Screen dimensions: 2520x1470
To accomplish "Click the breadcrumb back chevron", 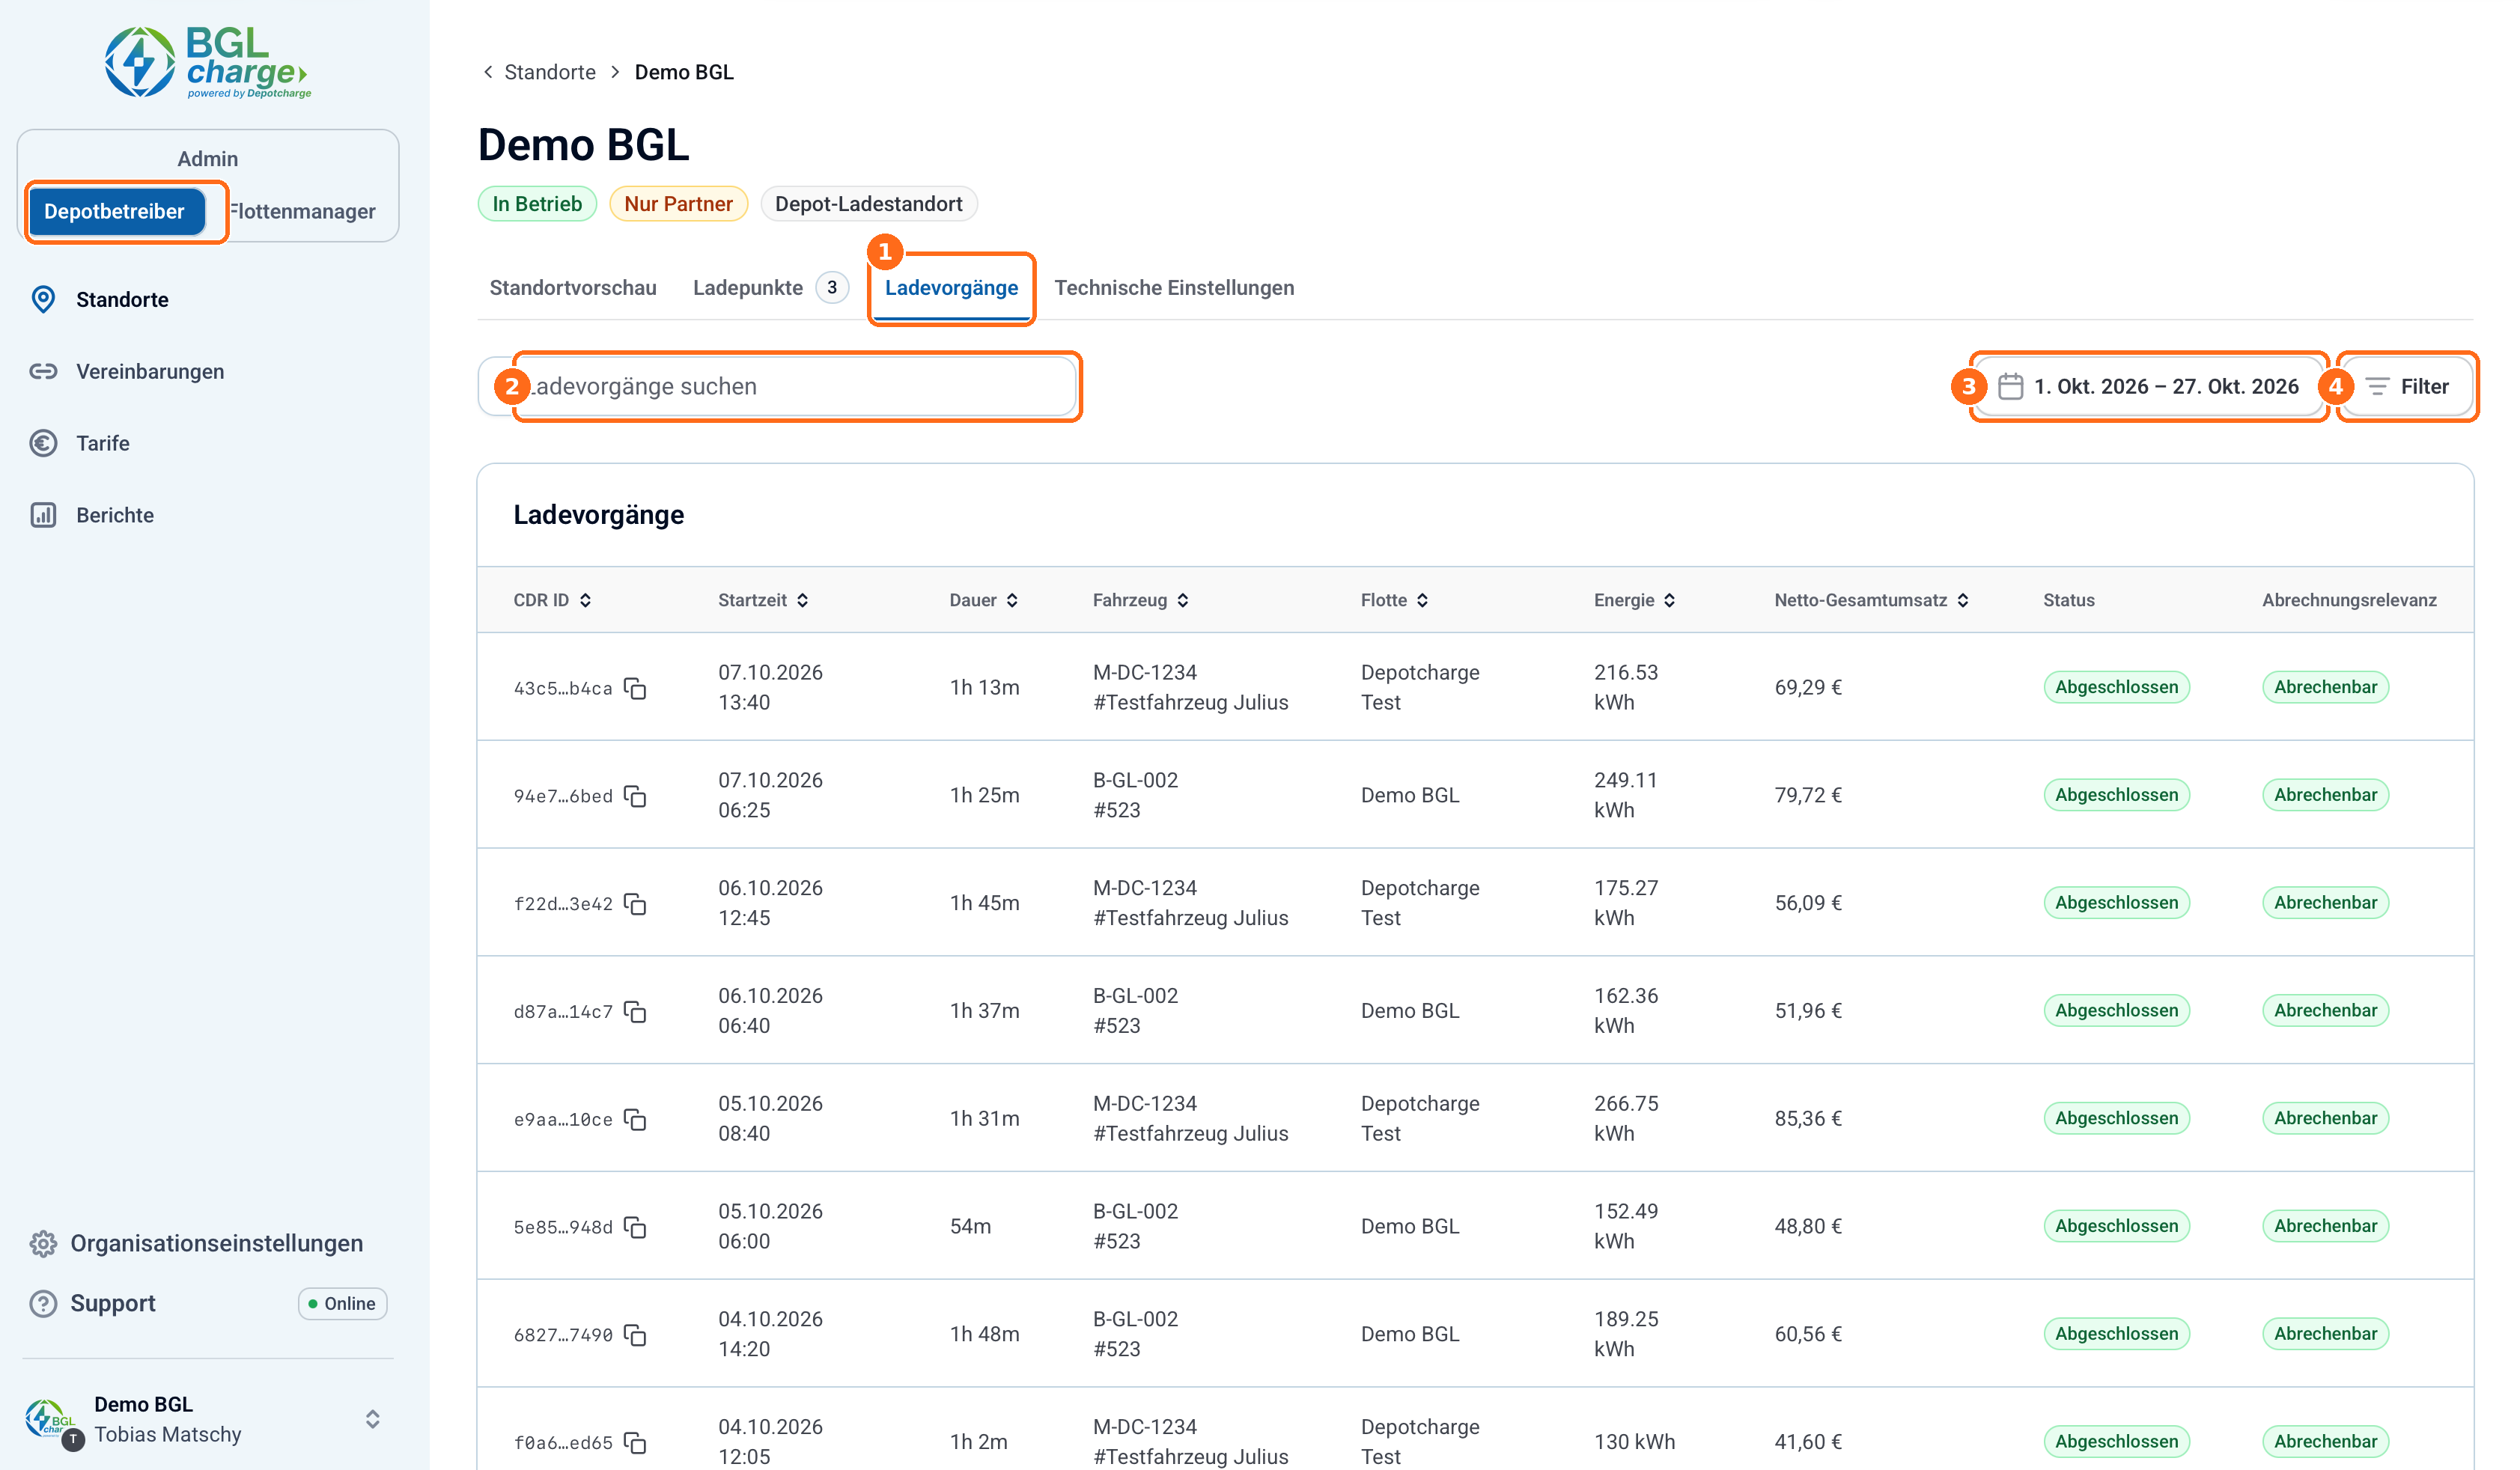I will 488,72.
